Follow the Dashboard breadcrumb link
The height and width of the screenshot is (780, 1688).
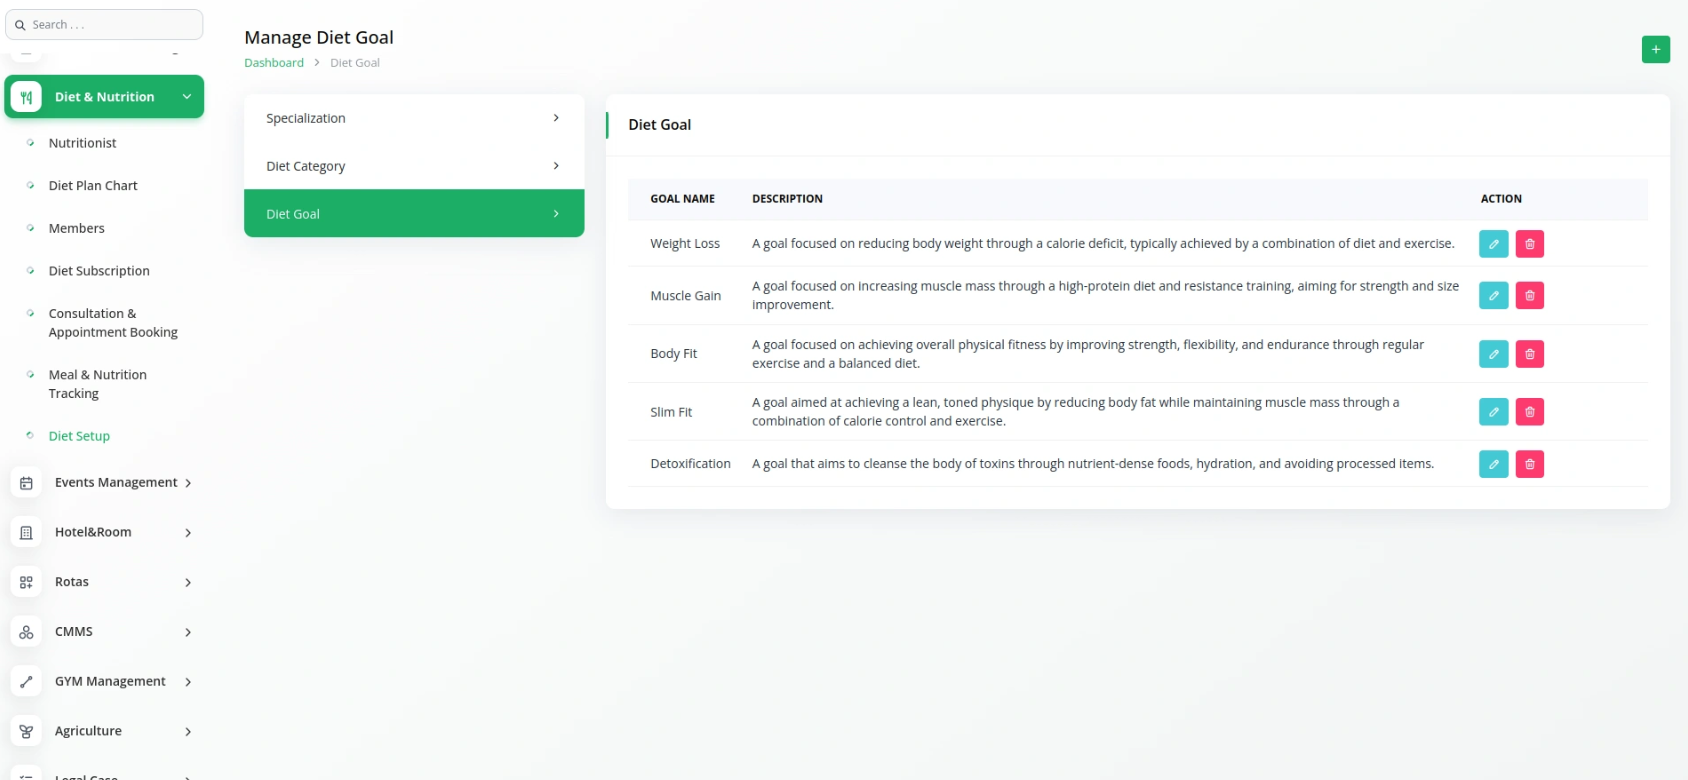[x=274, y=63]
